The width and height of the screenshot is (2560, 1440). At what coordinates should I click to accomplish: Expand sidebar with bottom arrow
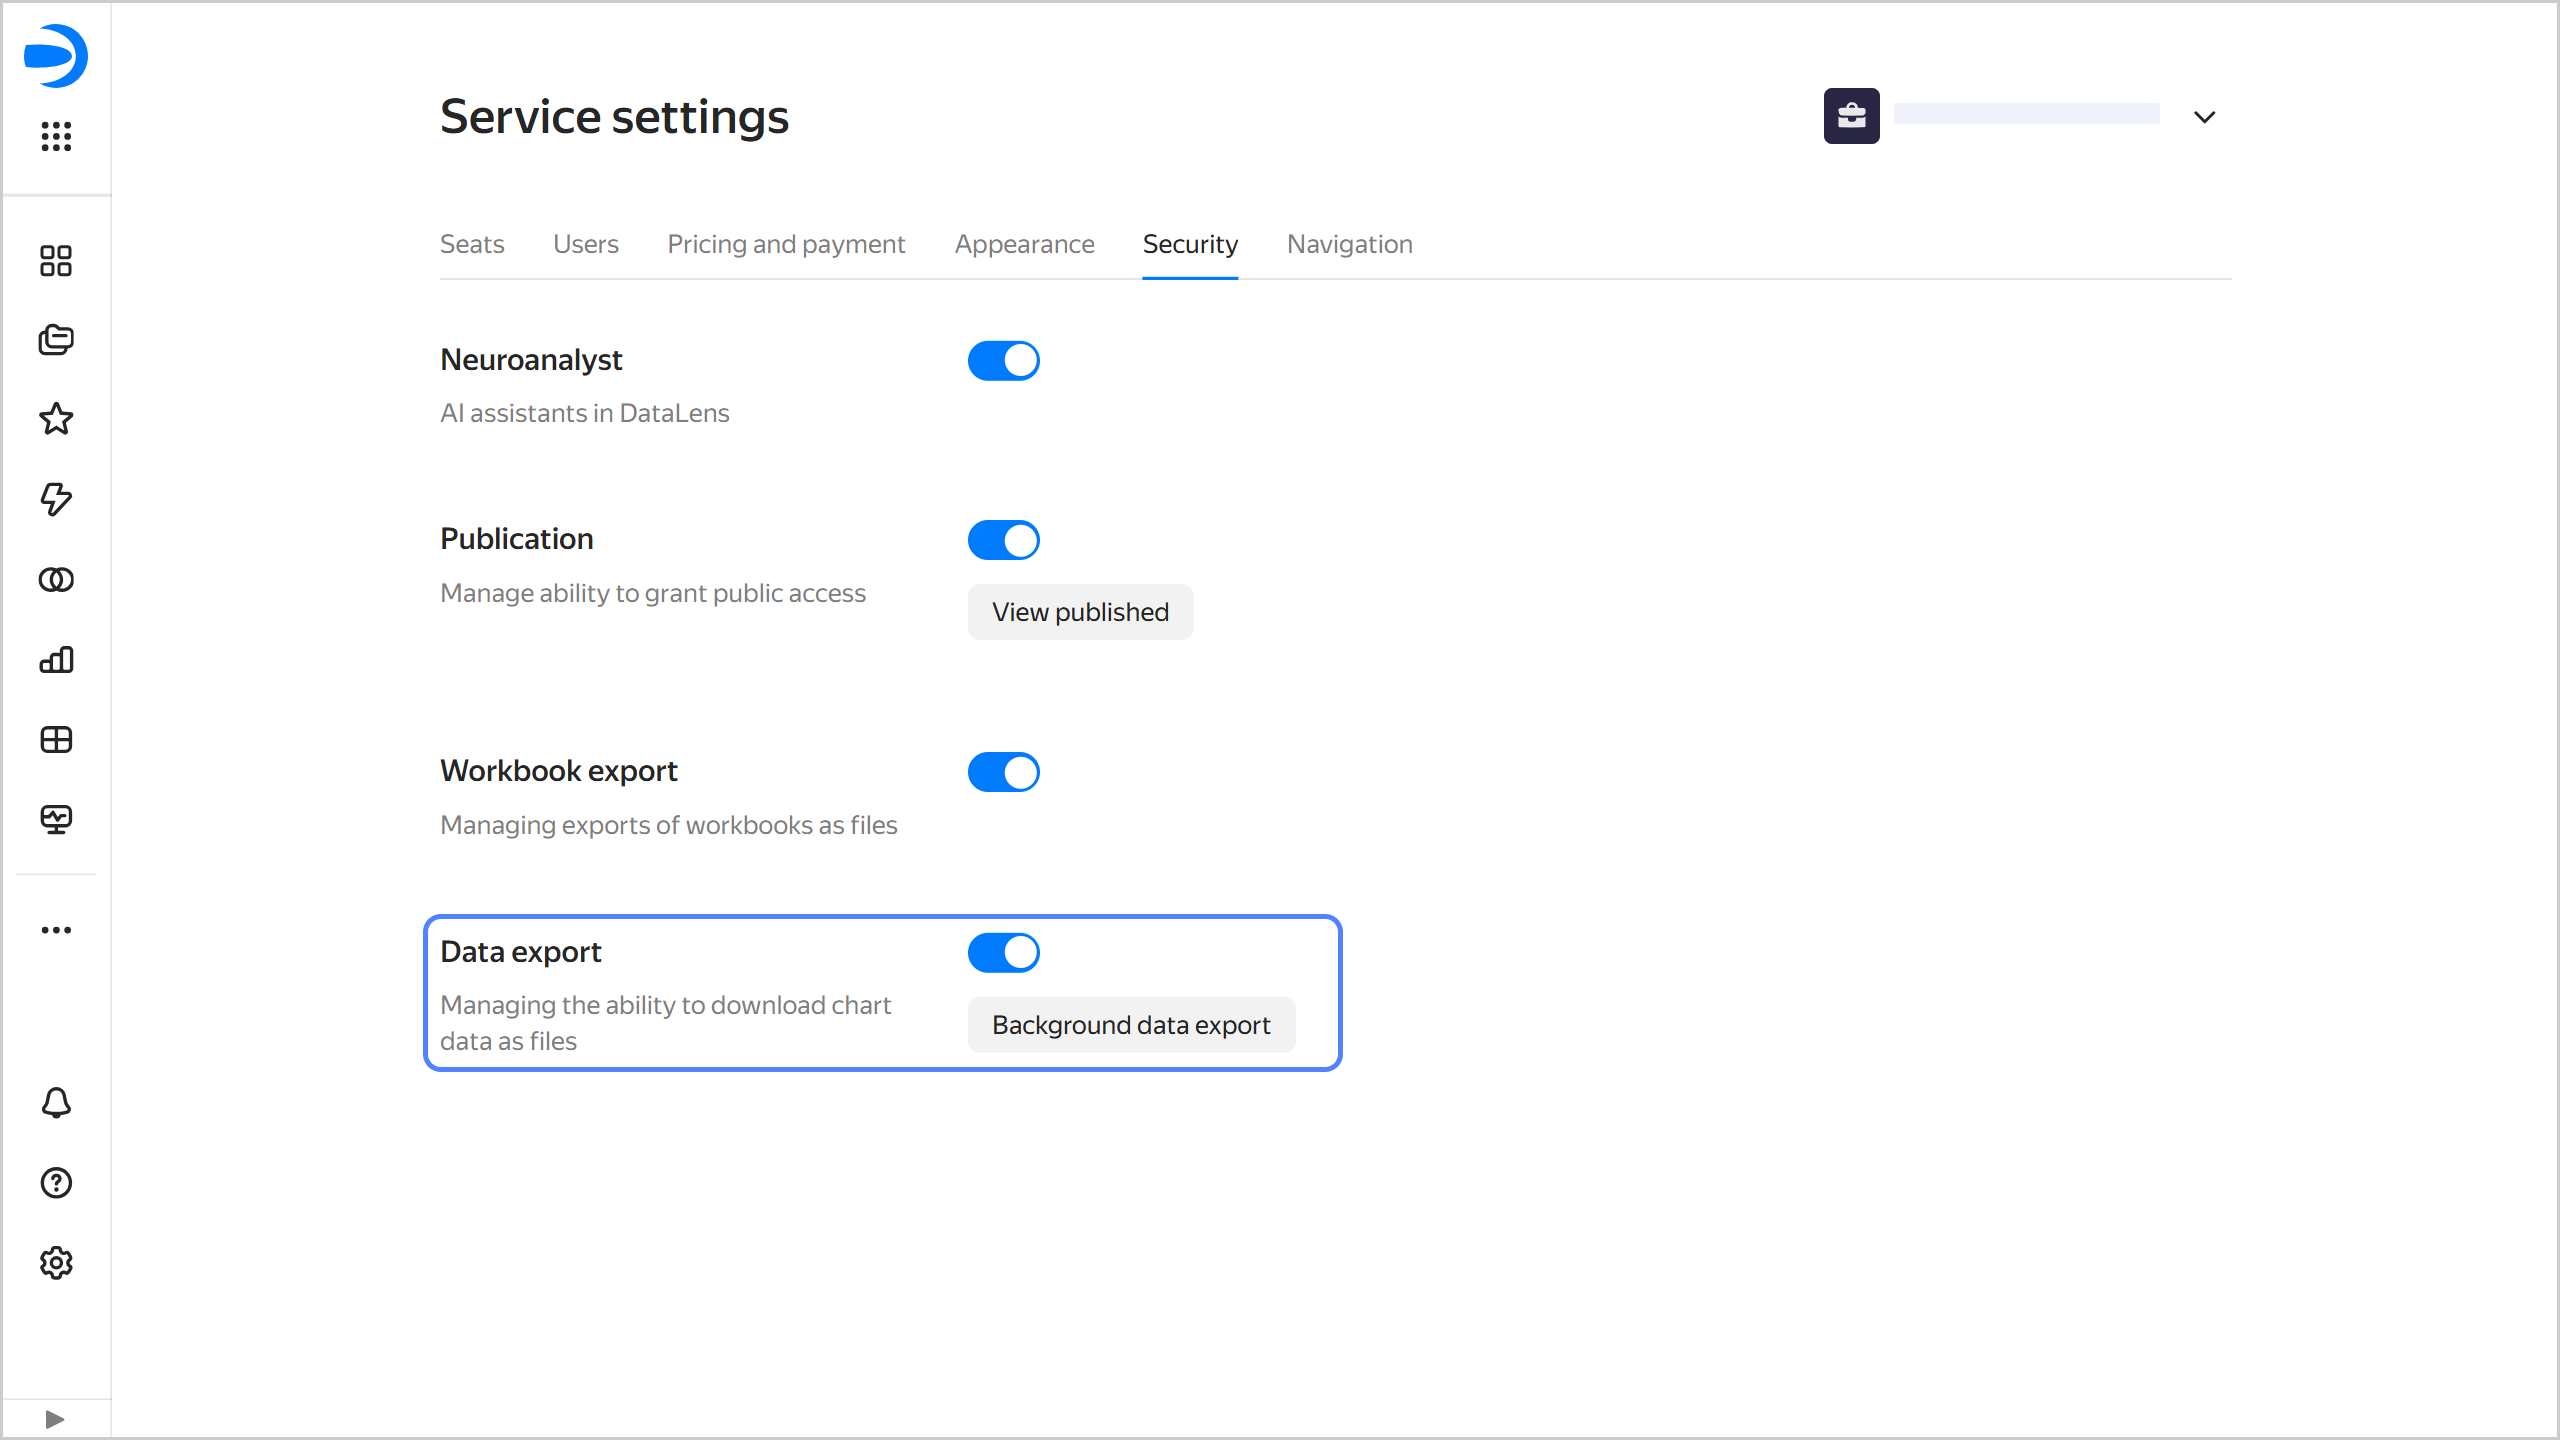[55, 1419]
